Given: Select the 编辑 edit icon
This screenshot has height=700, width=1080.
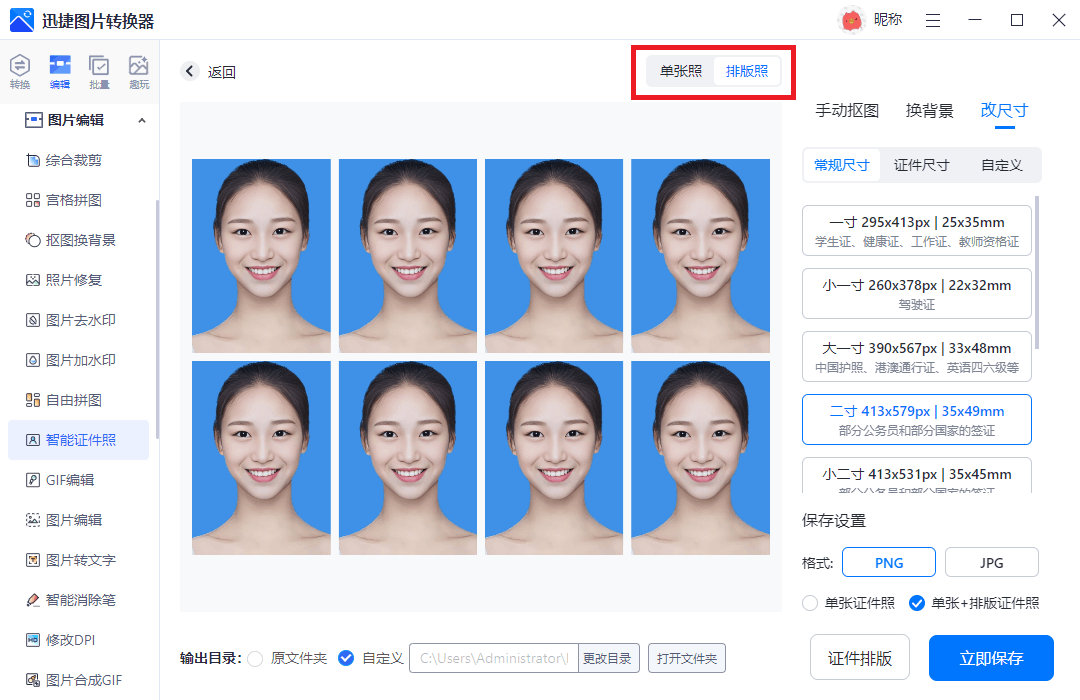Looking at the screenshot, I should [60, 72].
